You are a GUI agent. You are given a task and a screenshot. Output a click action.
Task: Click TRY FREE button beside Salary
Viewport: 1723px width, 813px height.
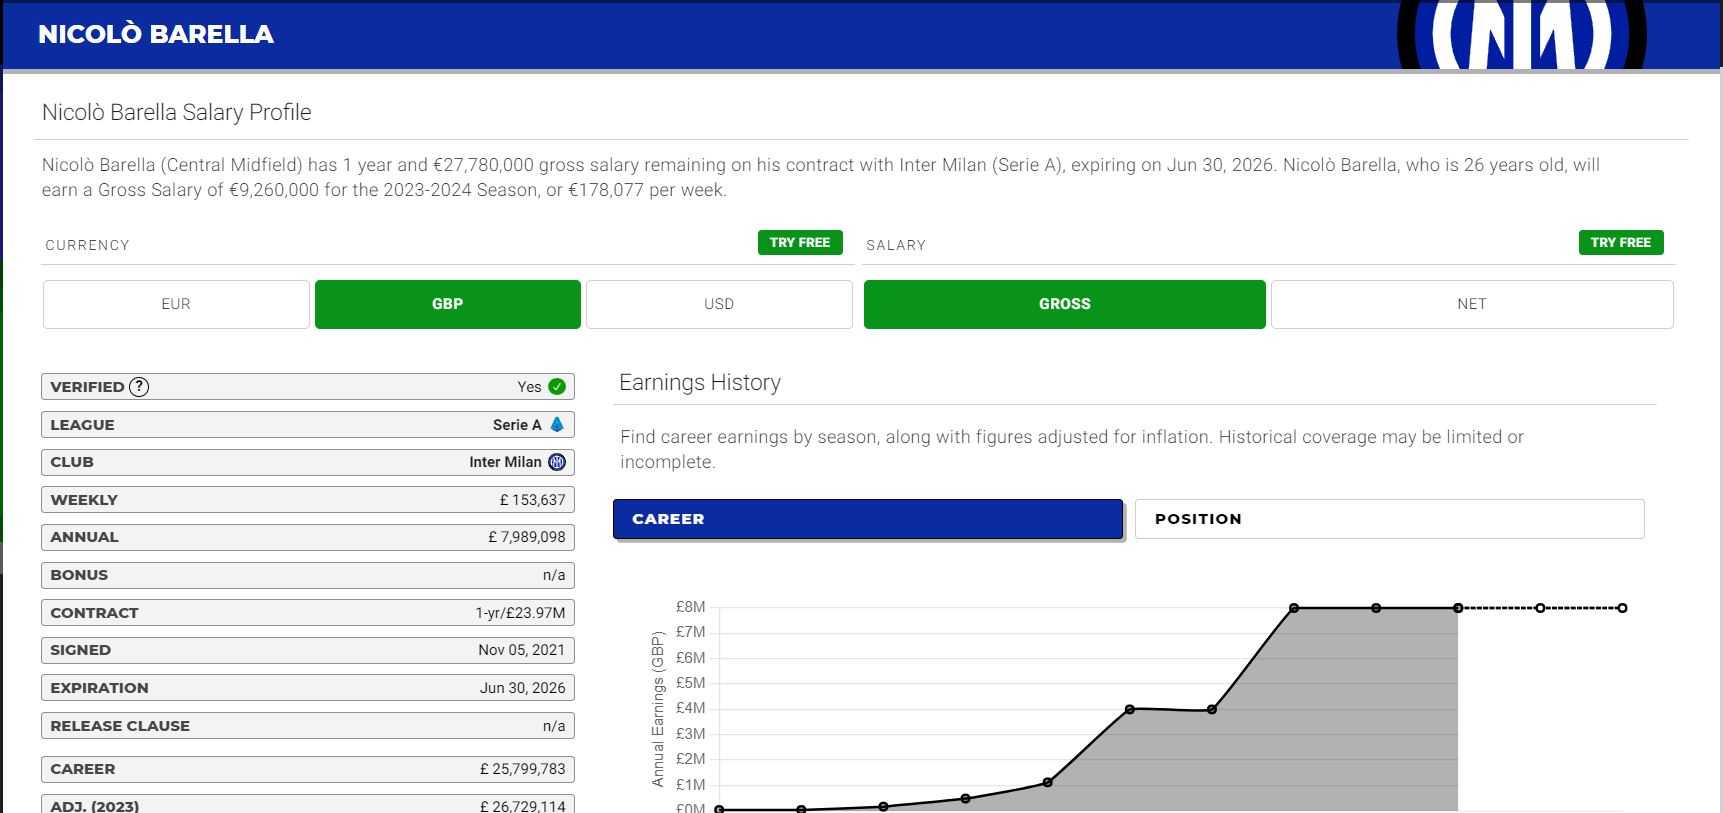[1621, 243]
